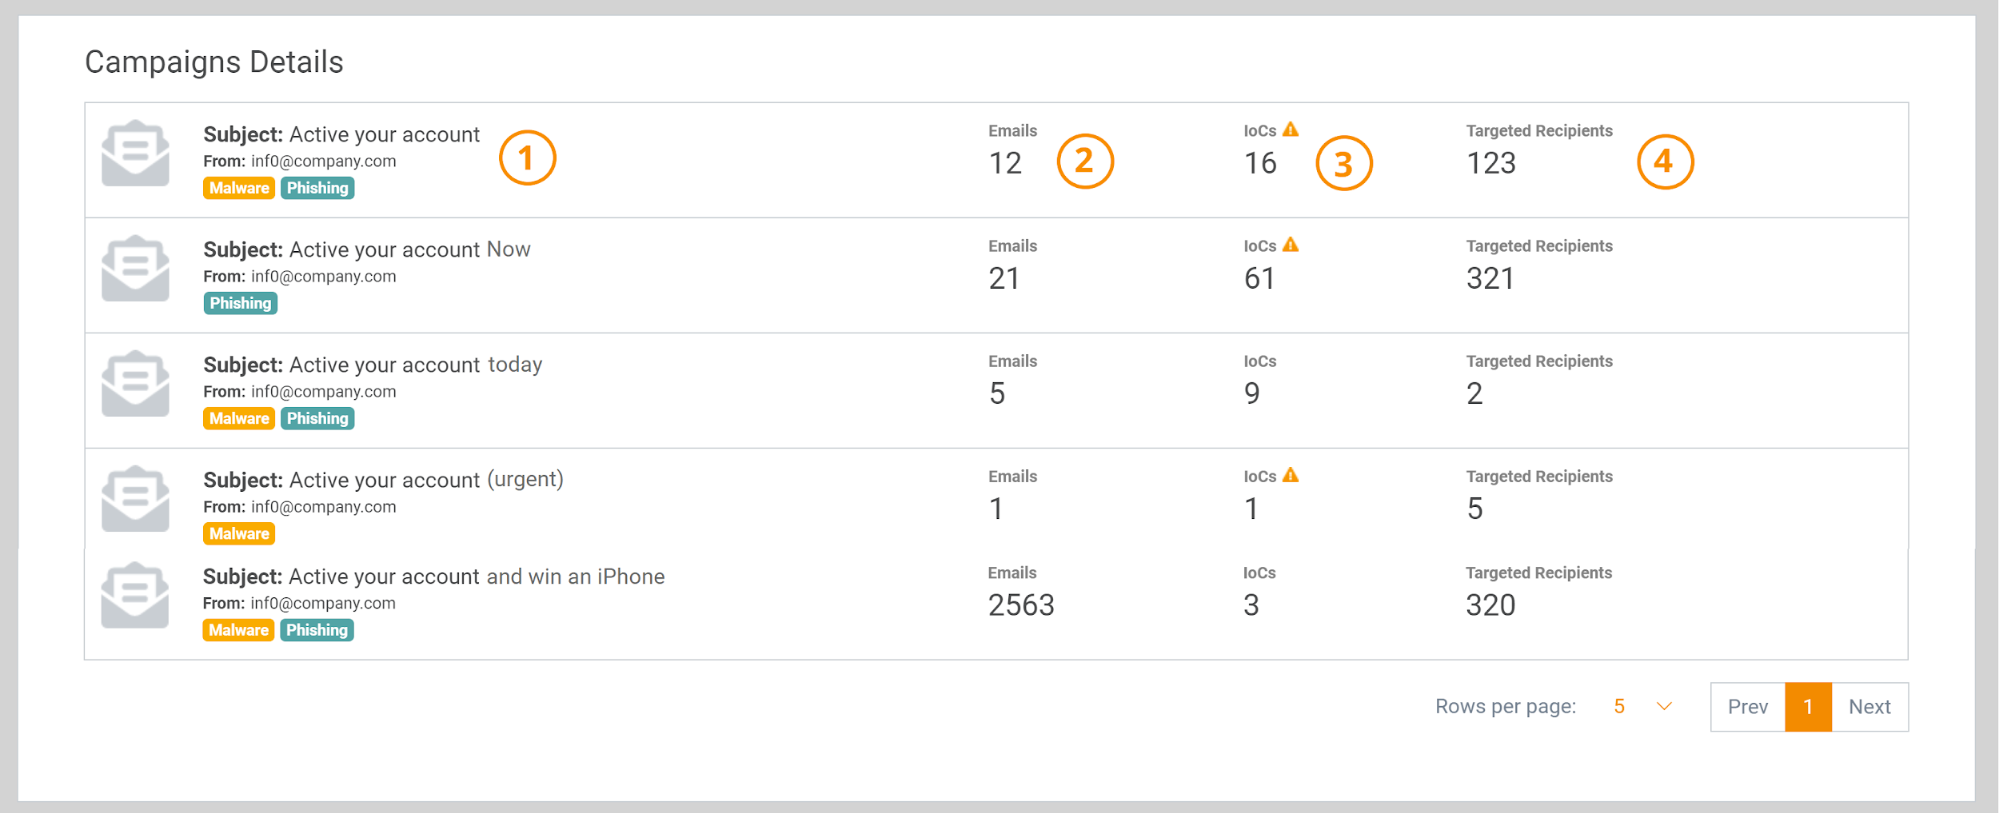Click envelope icon for '(urgent)' campaign
The height and width of the screenshot is (814, 1999).
click(135, 498)
